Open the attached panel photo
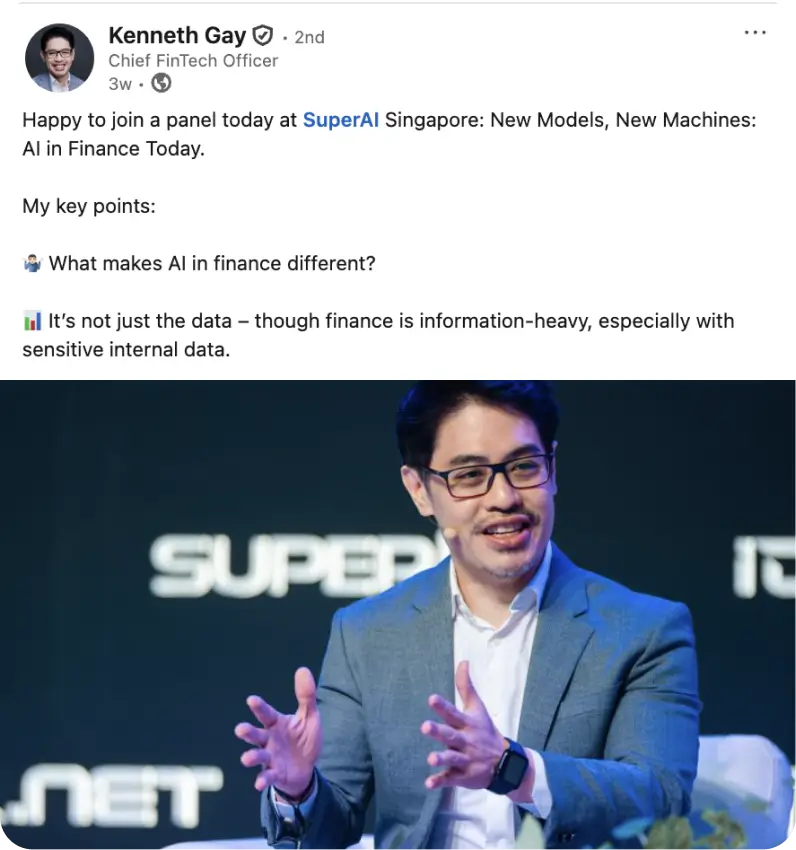 coord(398,614)
